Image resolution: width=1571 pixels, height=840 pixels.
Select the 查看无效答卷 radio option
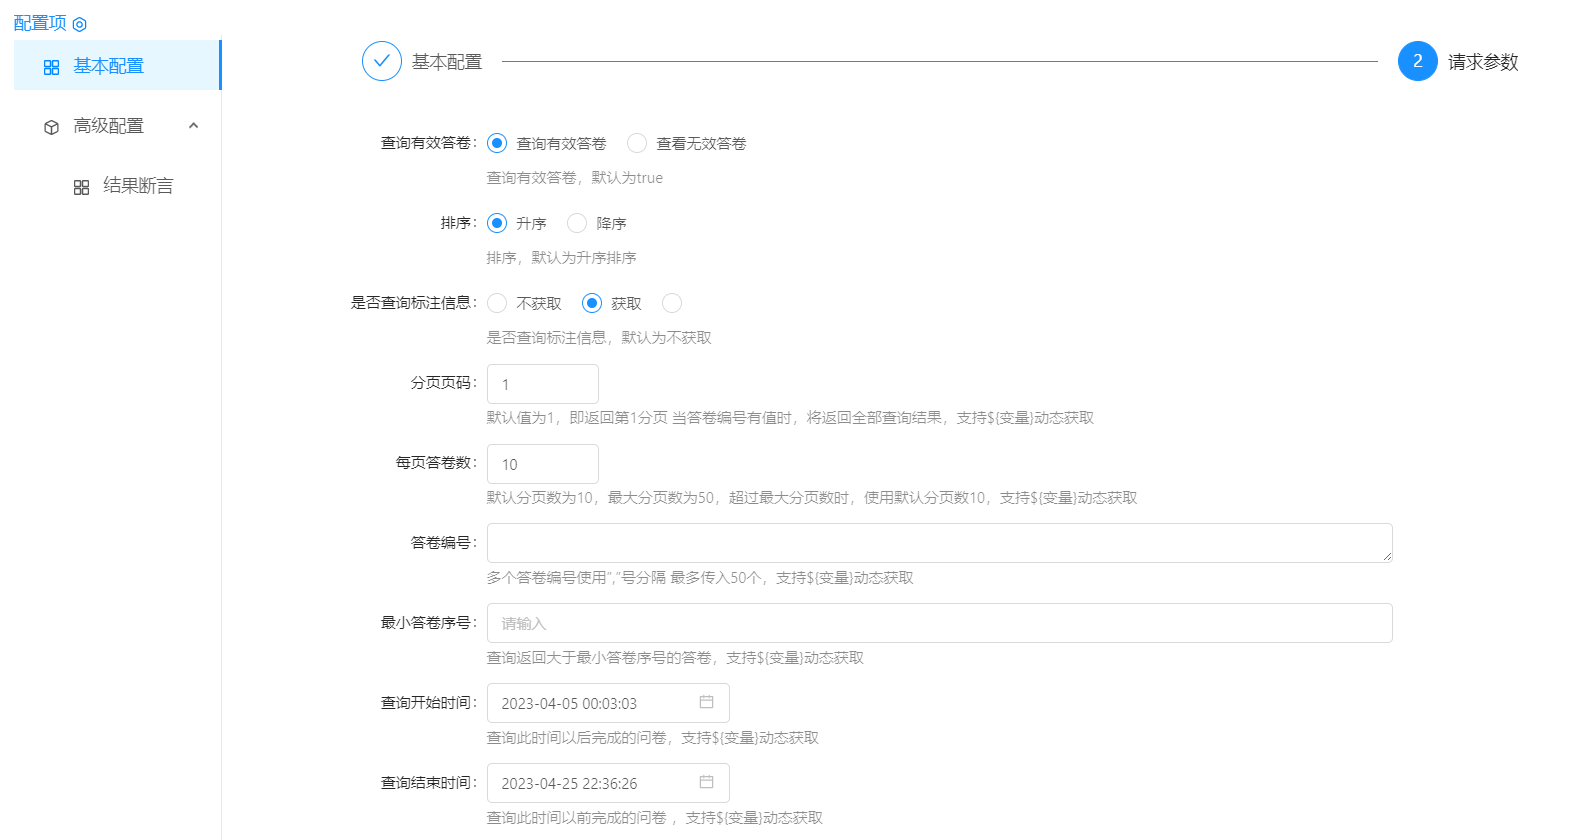(637, 143)
